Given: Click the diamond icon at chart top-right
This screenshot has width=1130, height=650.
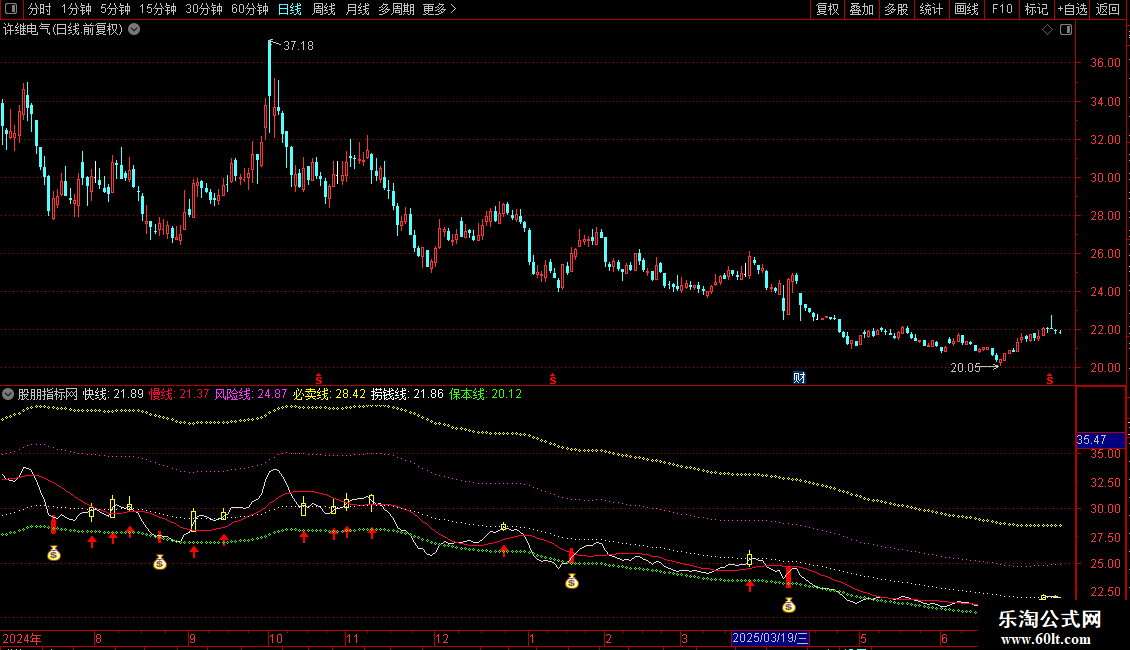Looking at the screenshot, I should click(1047, 30).
